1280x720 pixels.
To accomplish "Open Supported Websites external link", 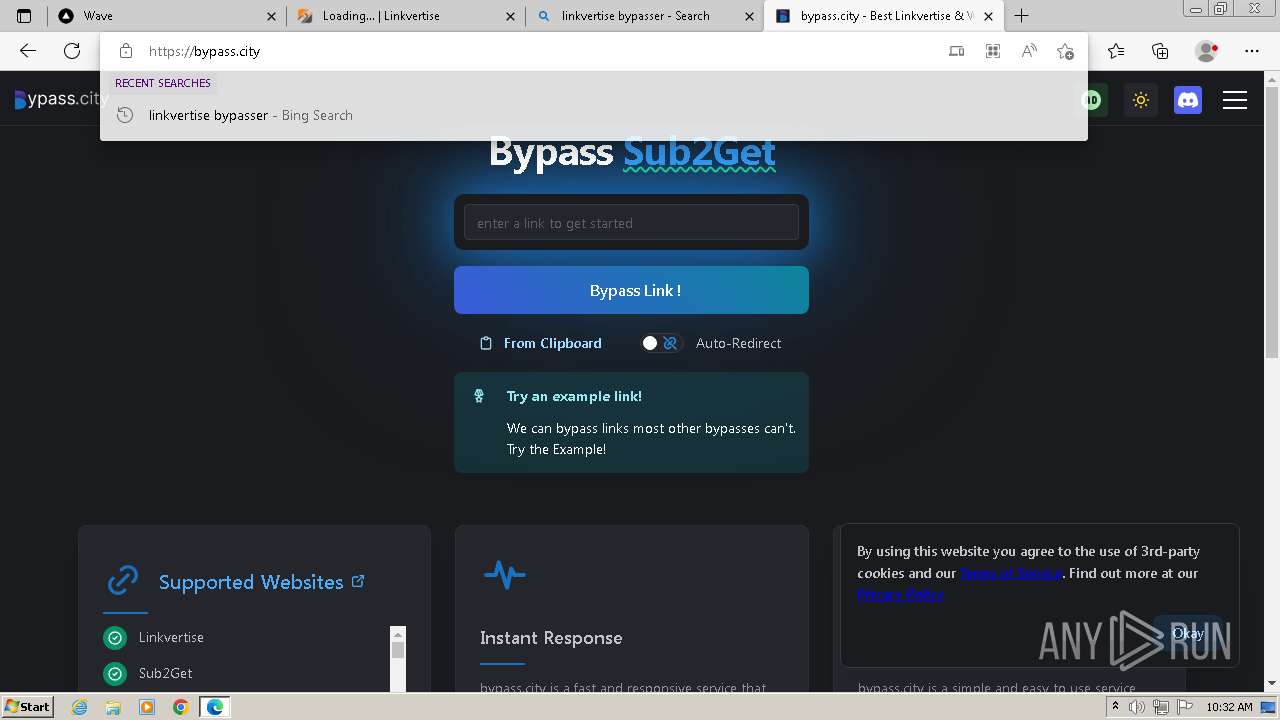I will pyautogui.click(x=358, y=581).
